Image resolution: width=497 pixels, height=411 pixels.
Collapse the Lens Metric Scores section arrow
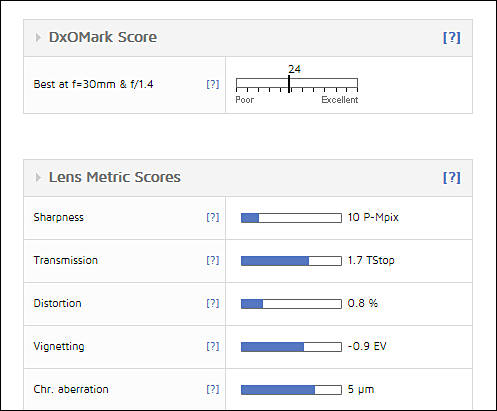coord(38,177)
